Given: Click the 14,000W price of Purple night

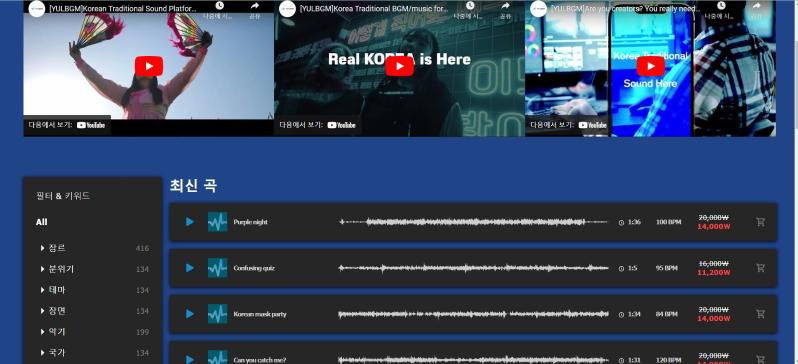Looking at the screenshot, I should [x=714, y=227].
